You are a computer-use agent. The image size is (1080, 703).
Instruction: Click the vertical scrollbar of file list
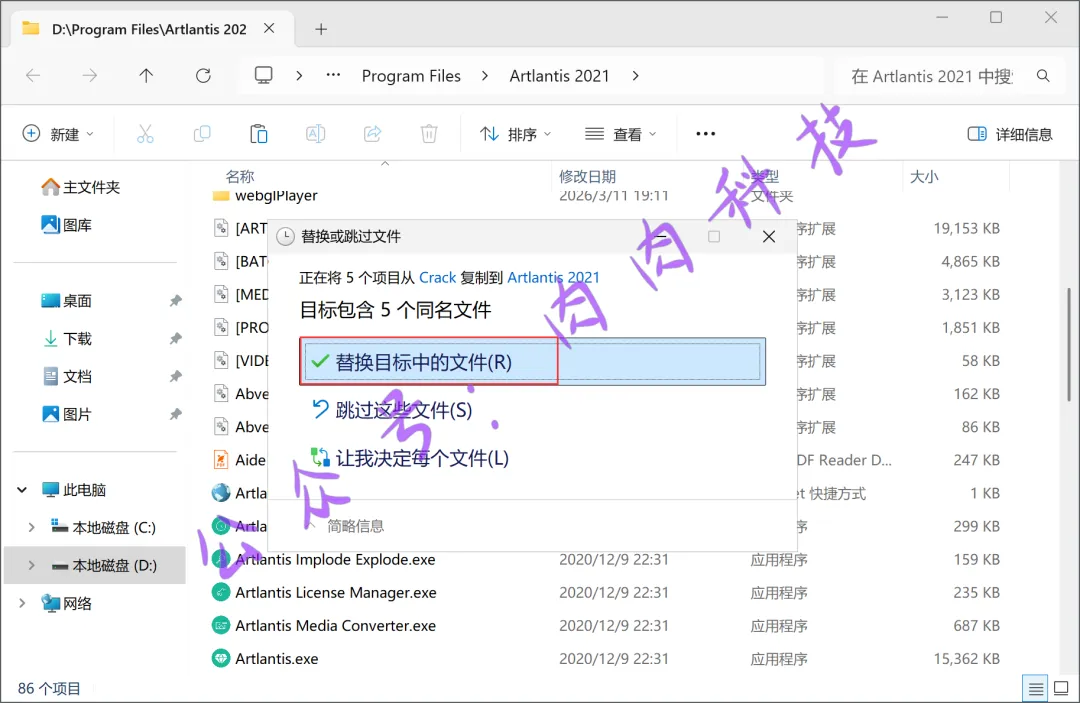[1068, 344]
